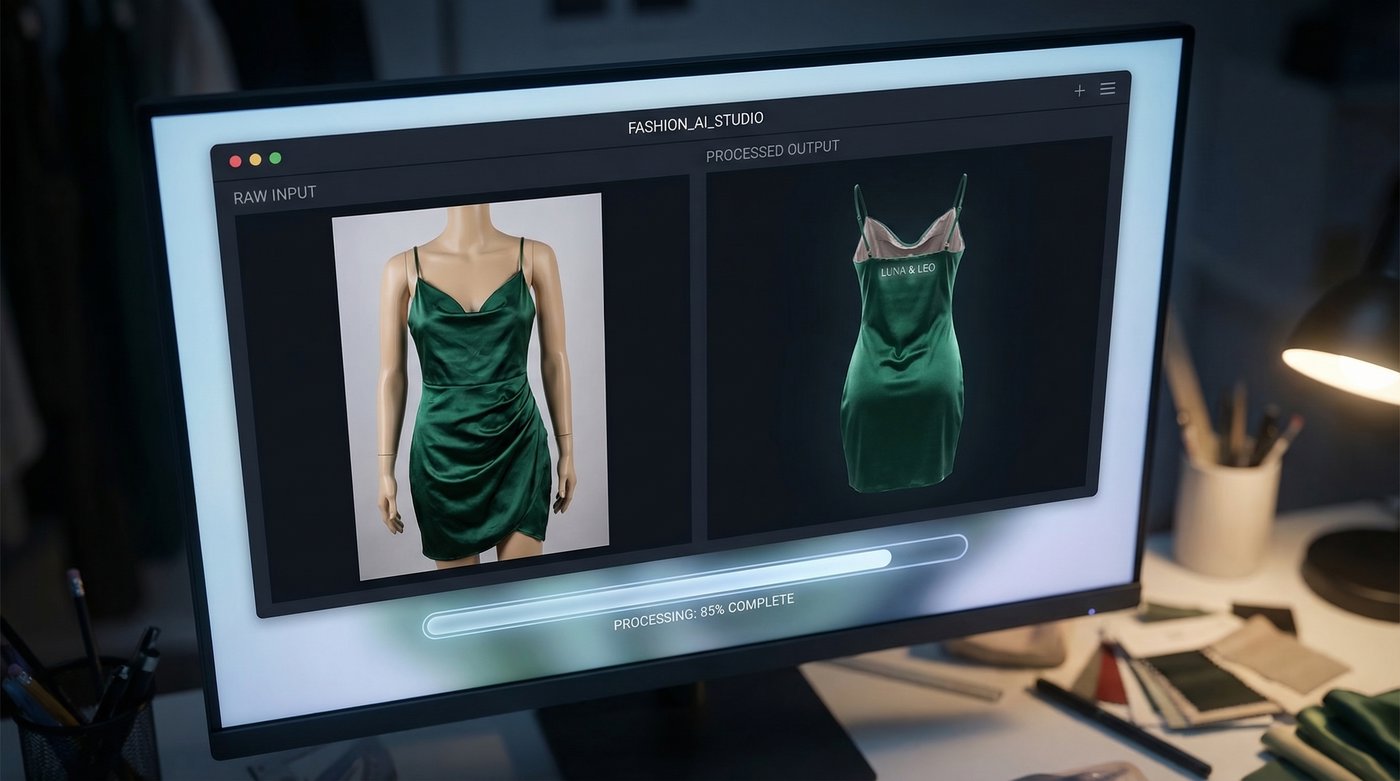Expand app options via the menu lines icon

pyautogui.click(x=1108, y=88)
